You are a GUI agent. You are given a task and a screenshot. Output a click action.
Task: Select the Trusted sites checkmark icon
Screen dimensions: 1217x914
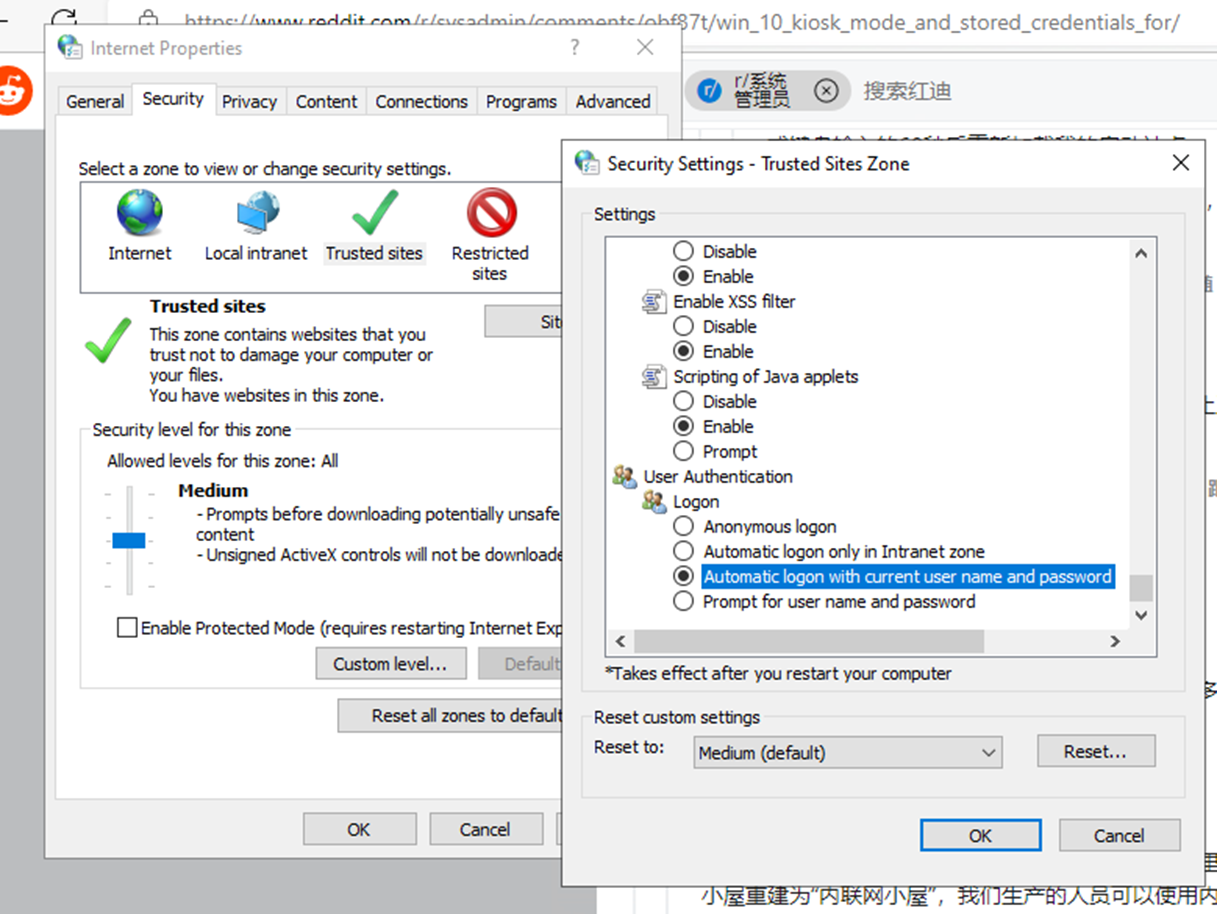374,213
